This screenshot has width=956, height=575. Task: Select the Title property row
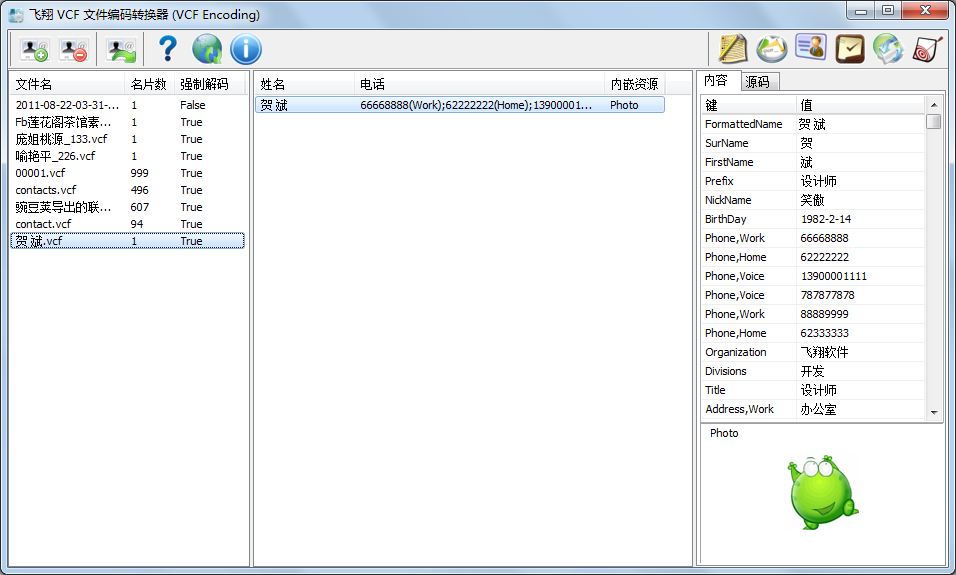[x=813, y=390]
